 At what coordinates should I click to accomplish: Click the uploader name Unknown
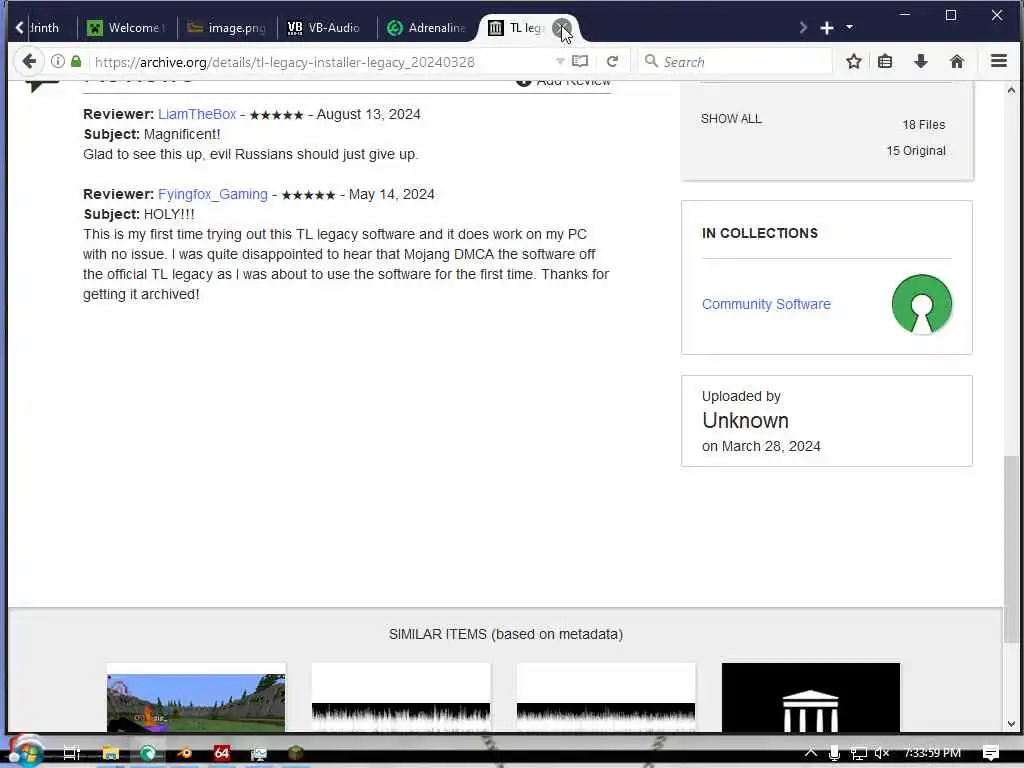click(745, 421)
